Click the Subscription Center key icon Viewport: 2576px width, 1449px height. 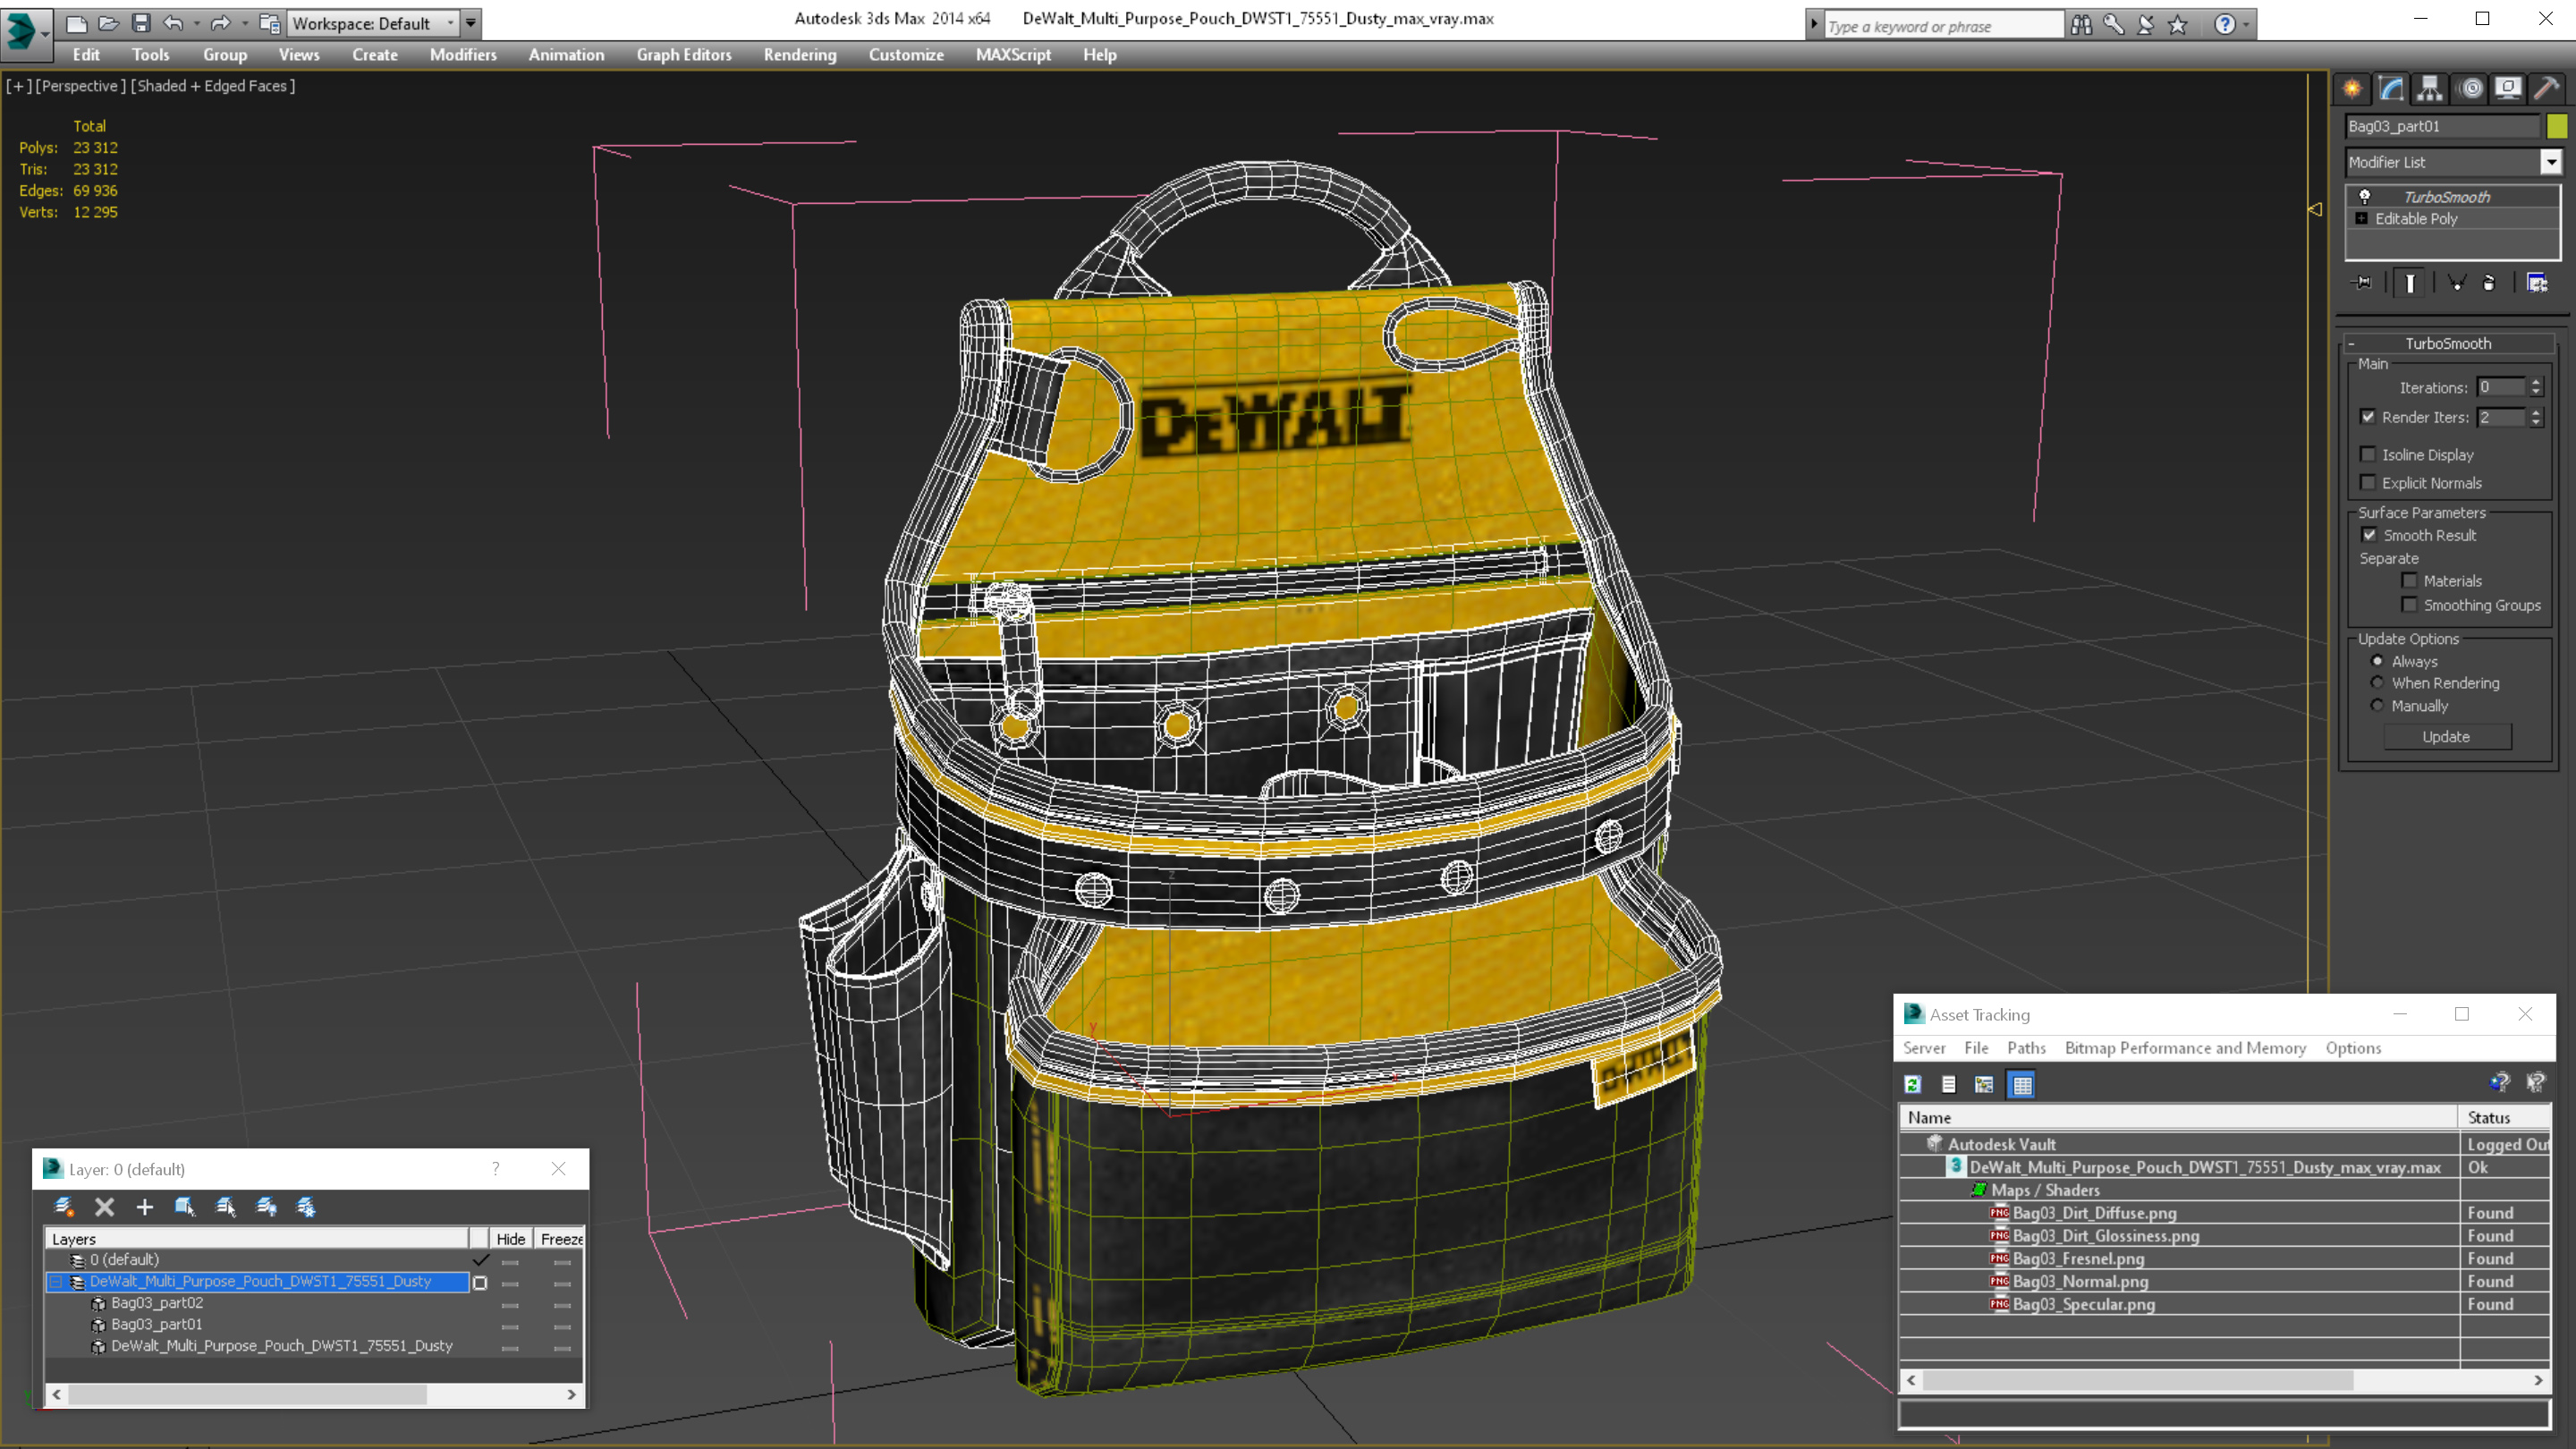[2113, 24]
